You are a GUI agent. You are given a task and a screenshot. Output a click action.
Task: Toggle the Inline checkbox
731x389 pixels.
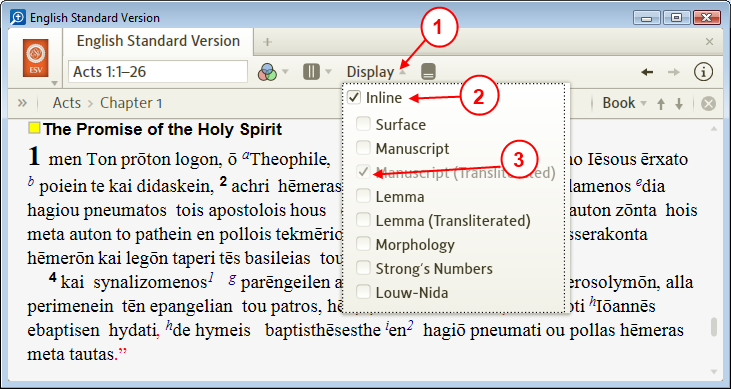(355, 97)
